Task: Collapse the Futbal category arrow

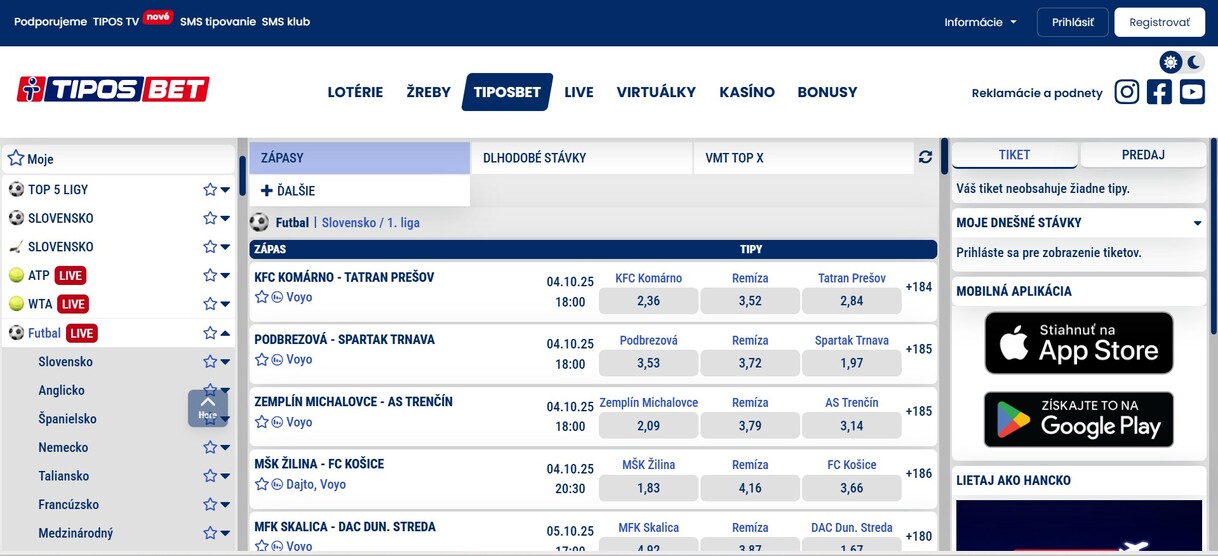Action: (x=225, y=333)
